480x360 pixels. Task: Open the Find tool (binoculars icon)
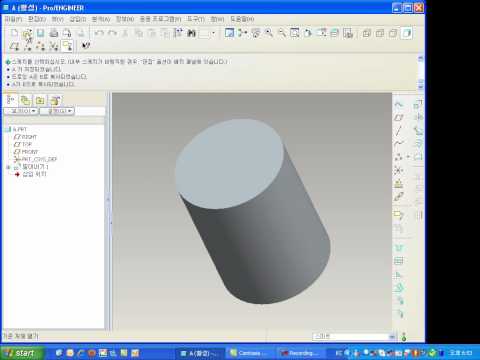(192, 33)
